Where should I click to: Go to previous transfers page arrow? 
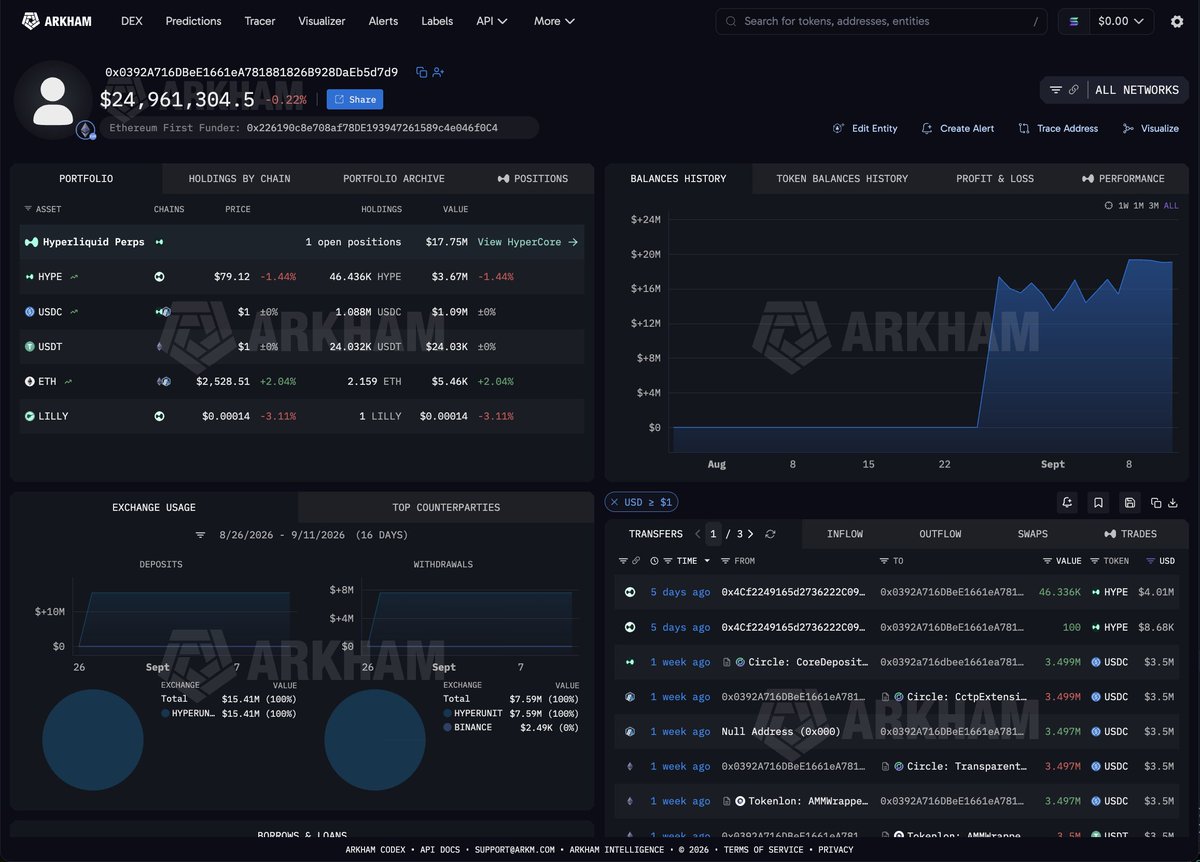click(x=698, y=534)
